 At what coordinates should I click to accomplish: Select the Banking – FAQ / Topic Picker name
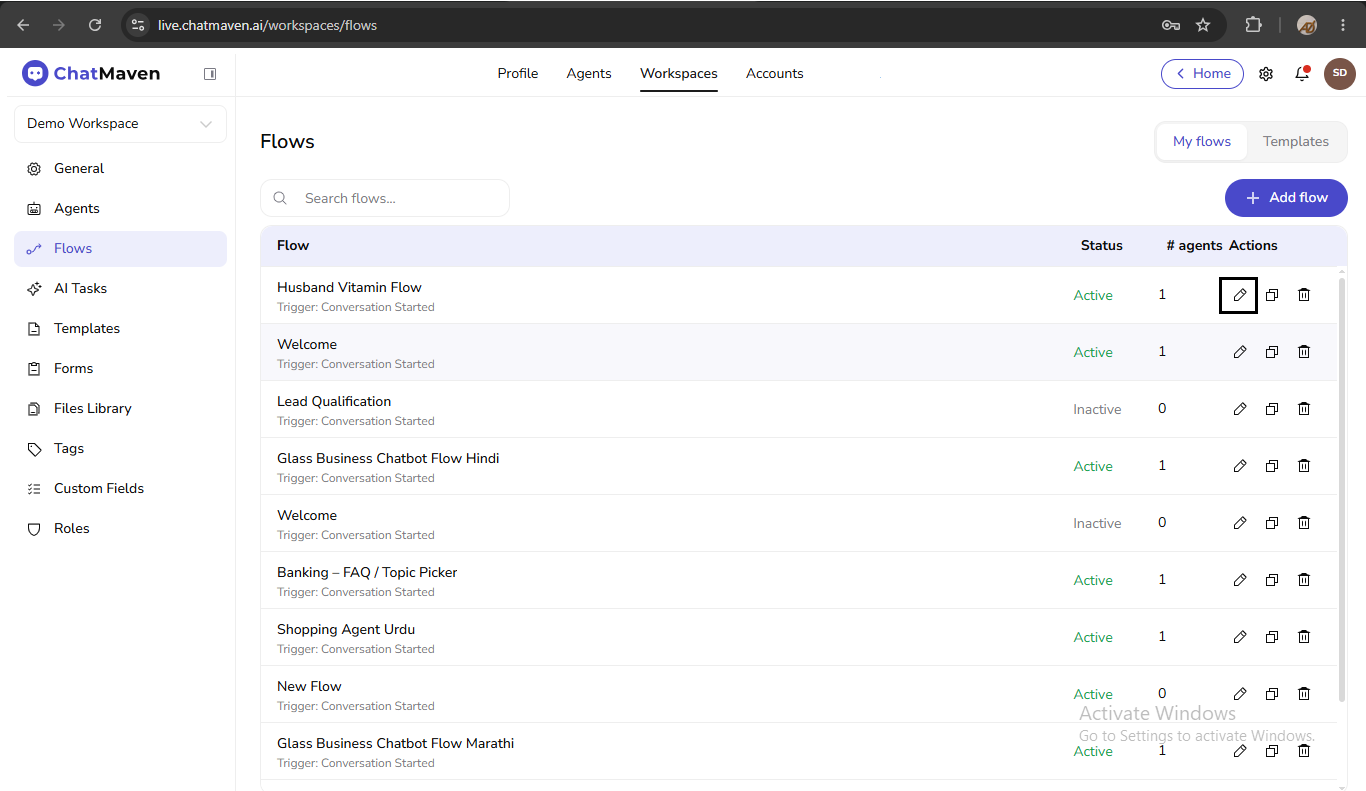[367, 573]
